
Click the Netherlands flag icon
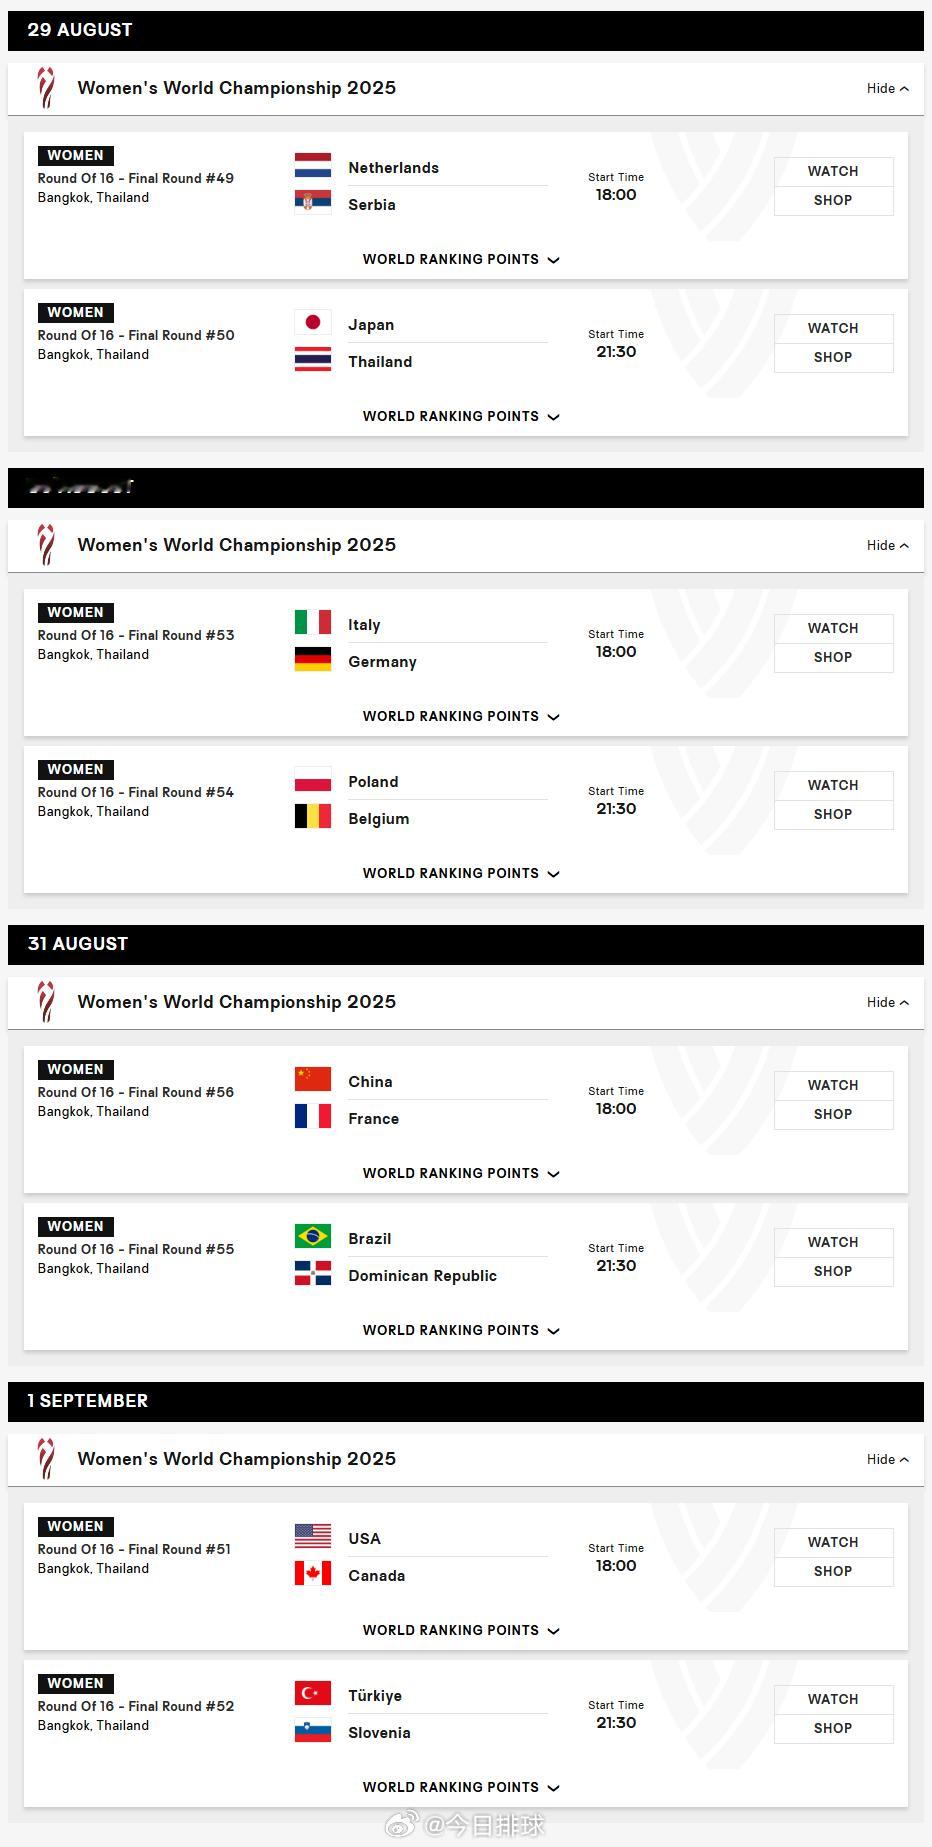(313, 165)
